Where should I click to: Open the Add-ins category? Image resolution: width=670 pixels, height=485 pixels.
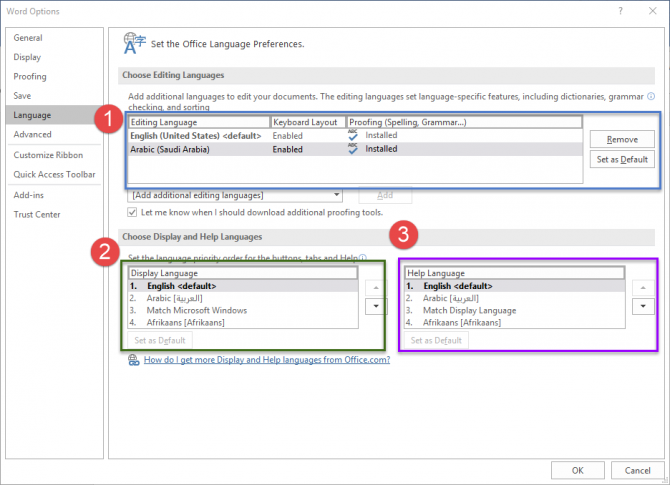coord(29,195)
